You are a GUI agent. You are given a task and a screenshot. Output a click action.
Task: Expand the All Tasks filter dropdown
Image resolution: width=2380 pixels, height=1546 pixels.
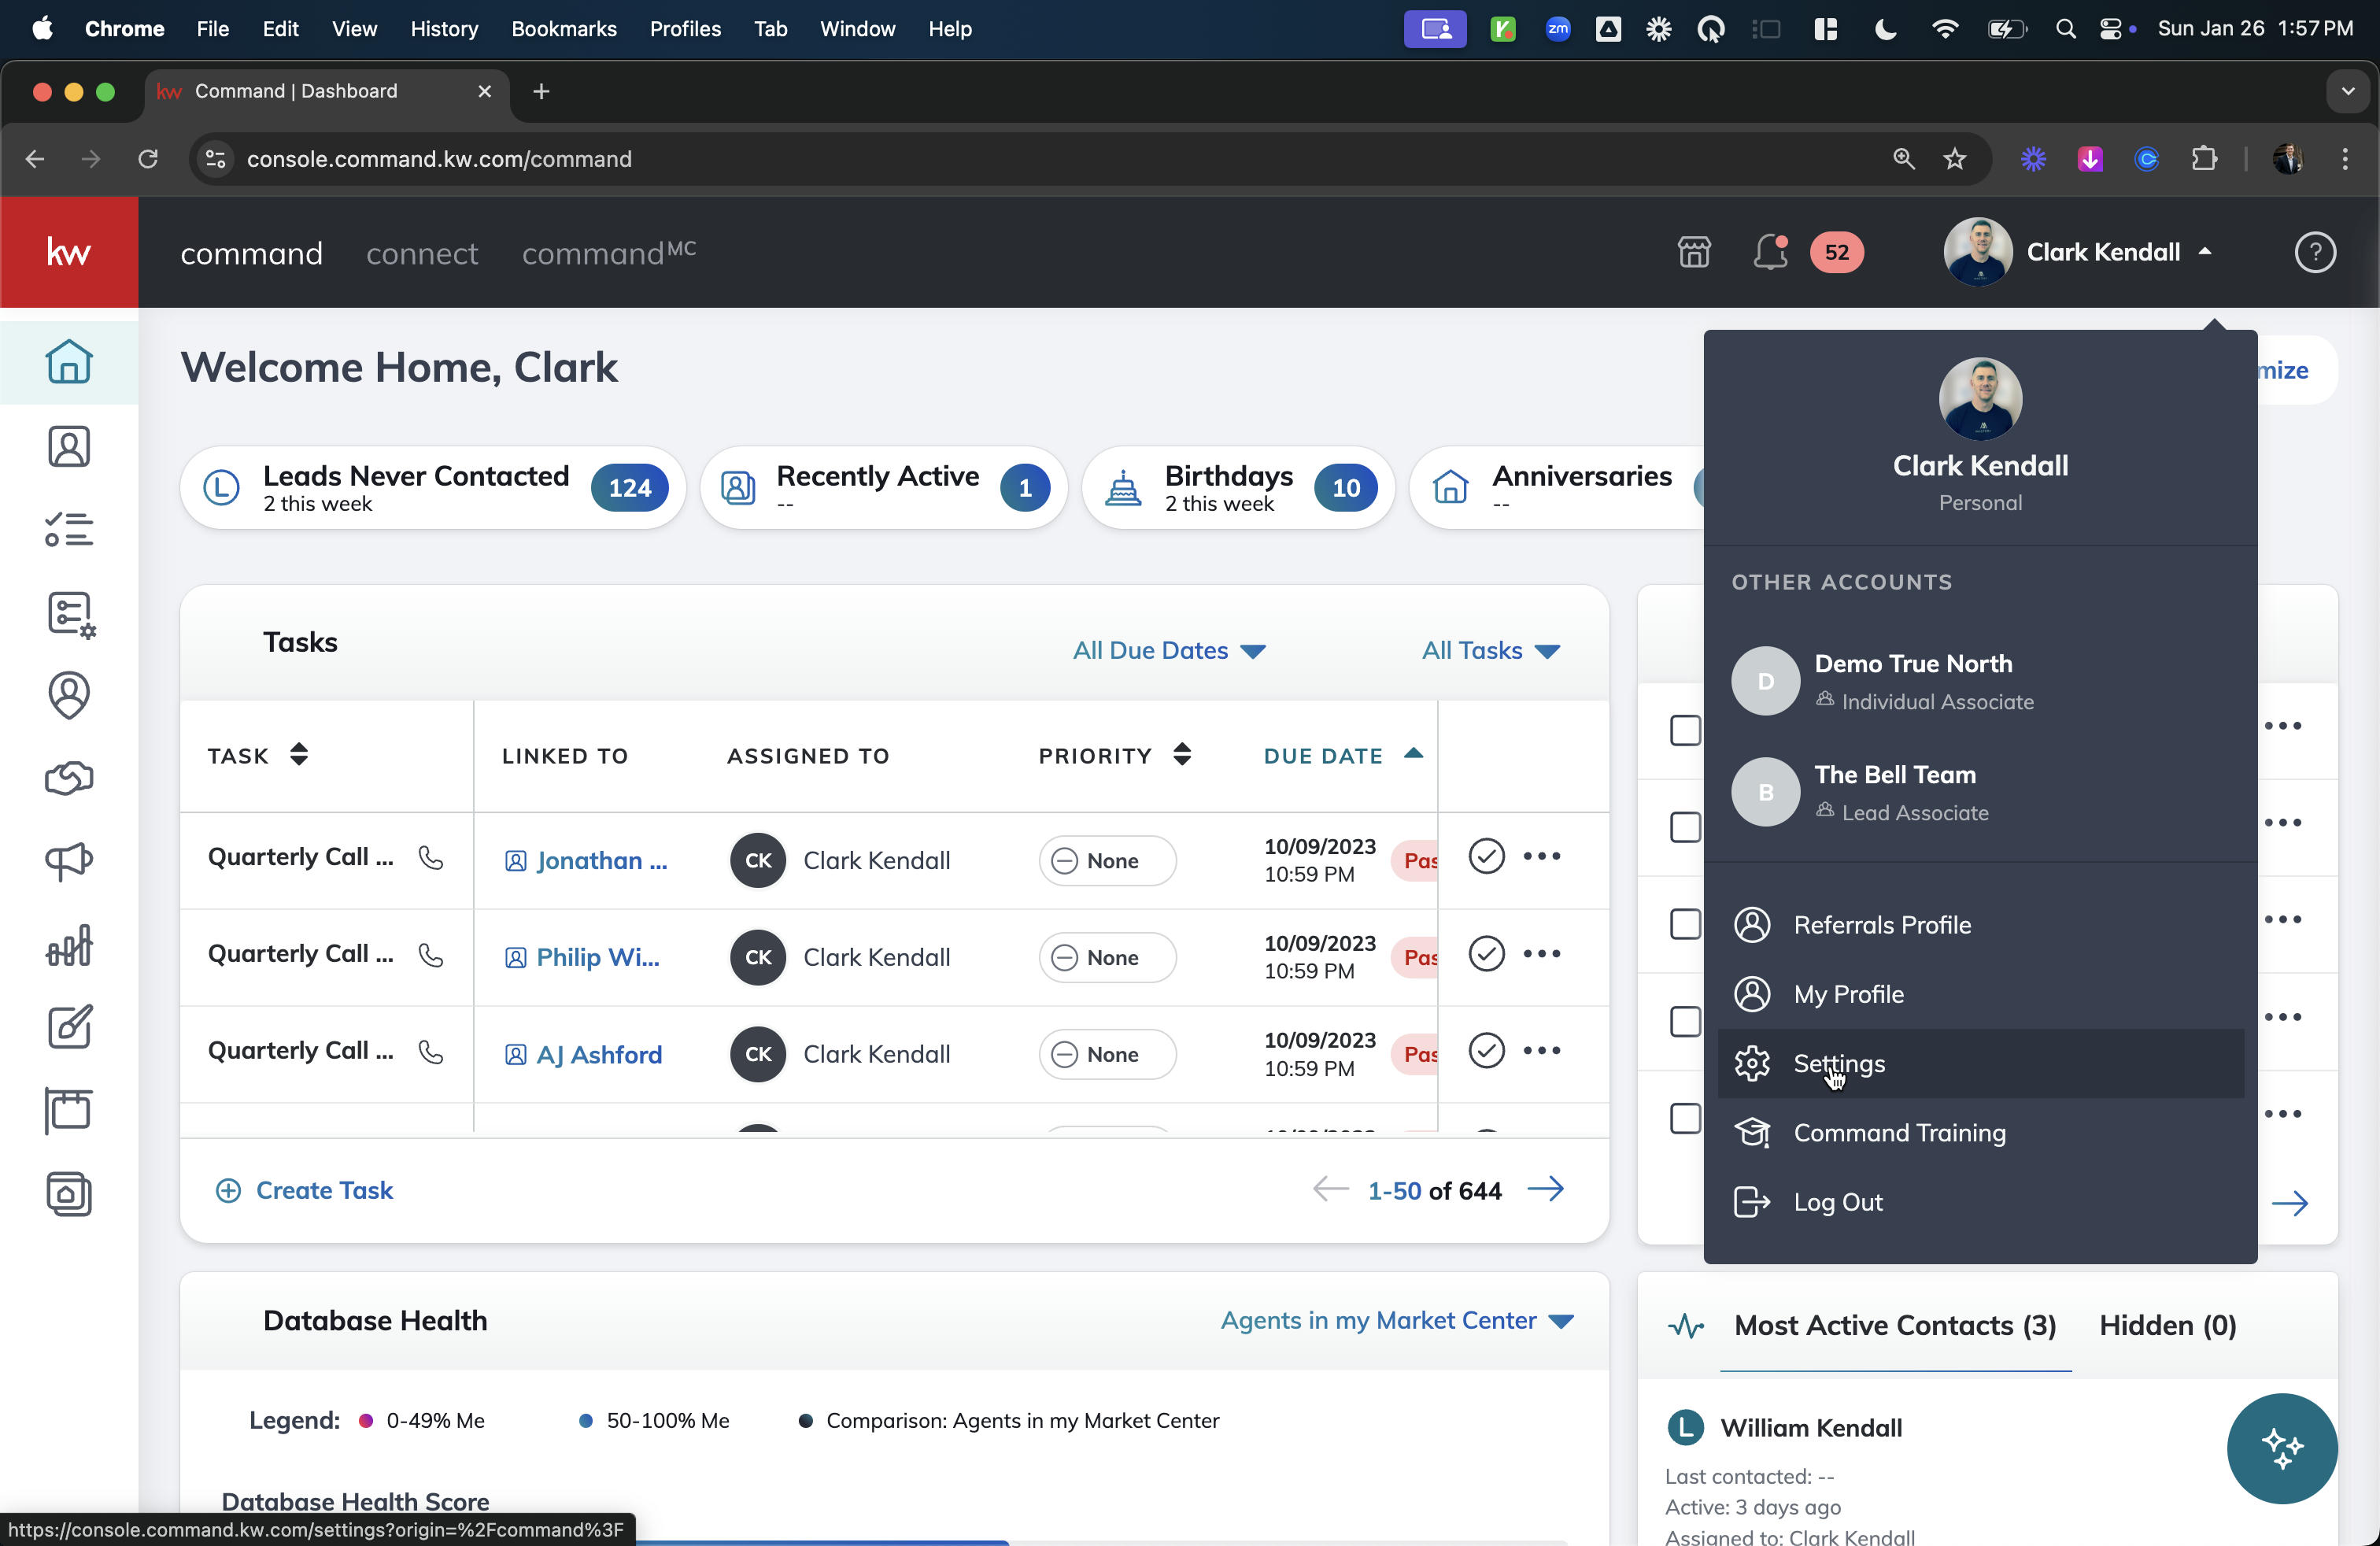(1491, 650)
